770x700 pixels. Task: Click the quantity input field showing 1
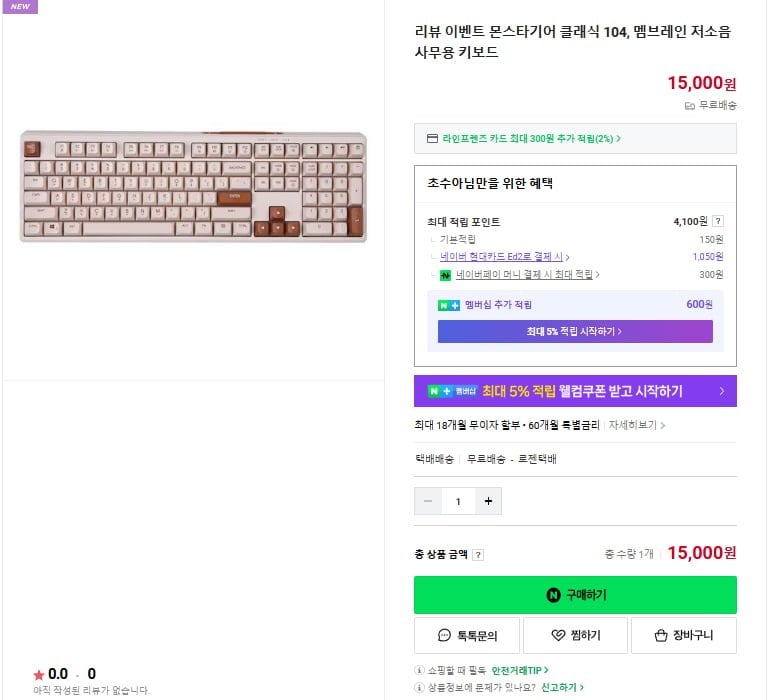[x=458, y=501]
